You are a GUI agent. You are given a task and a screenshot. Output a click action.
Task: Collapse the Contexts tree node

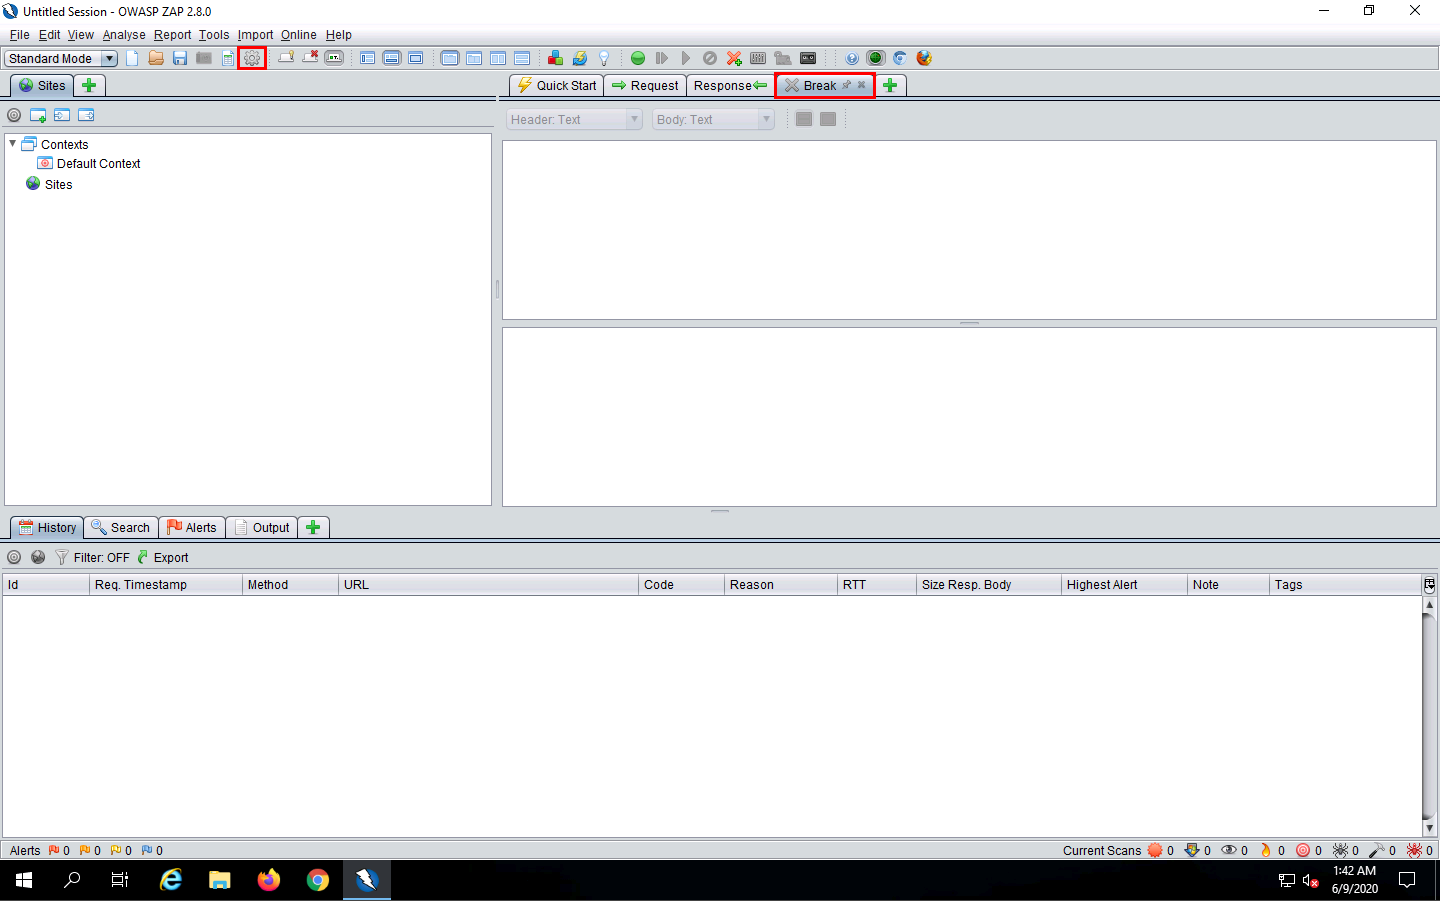[13, 144]
